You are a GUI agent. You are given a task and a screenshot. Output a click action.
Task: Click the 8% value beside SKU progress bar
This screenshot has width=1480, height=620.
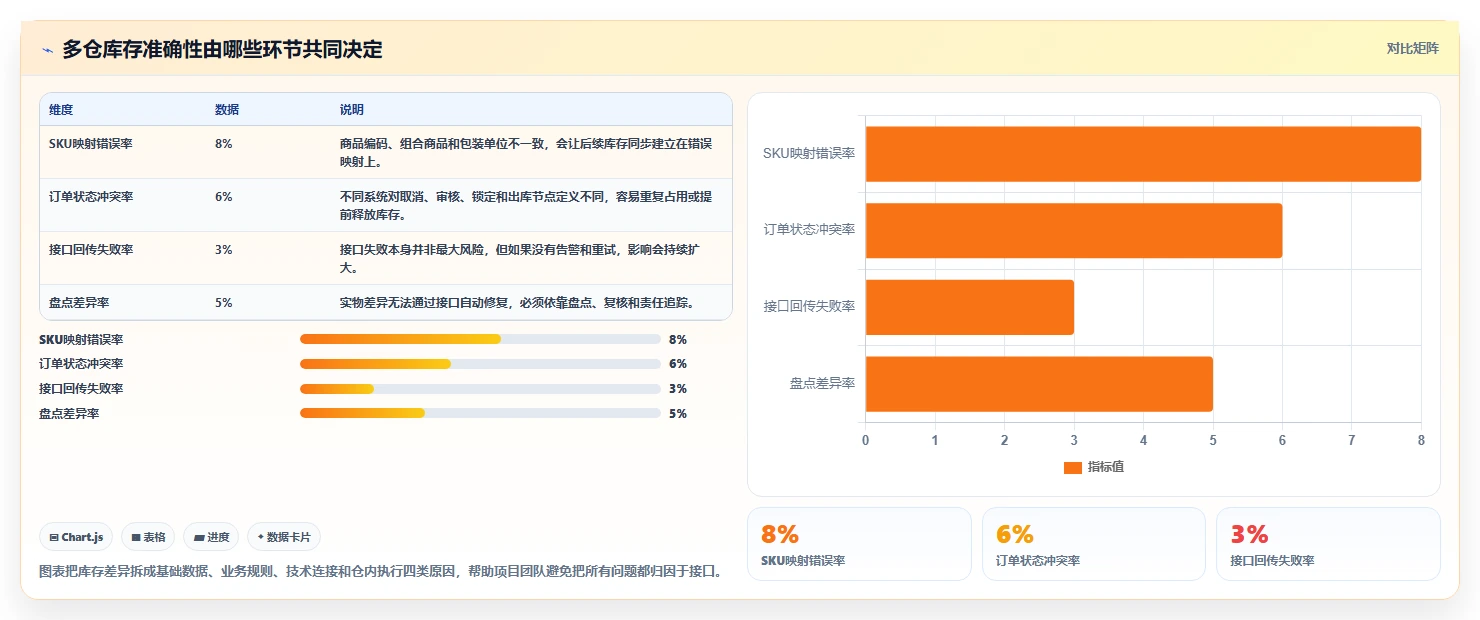(678, 340)
